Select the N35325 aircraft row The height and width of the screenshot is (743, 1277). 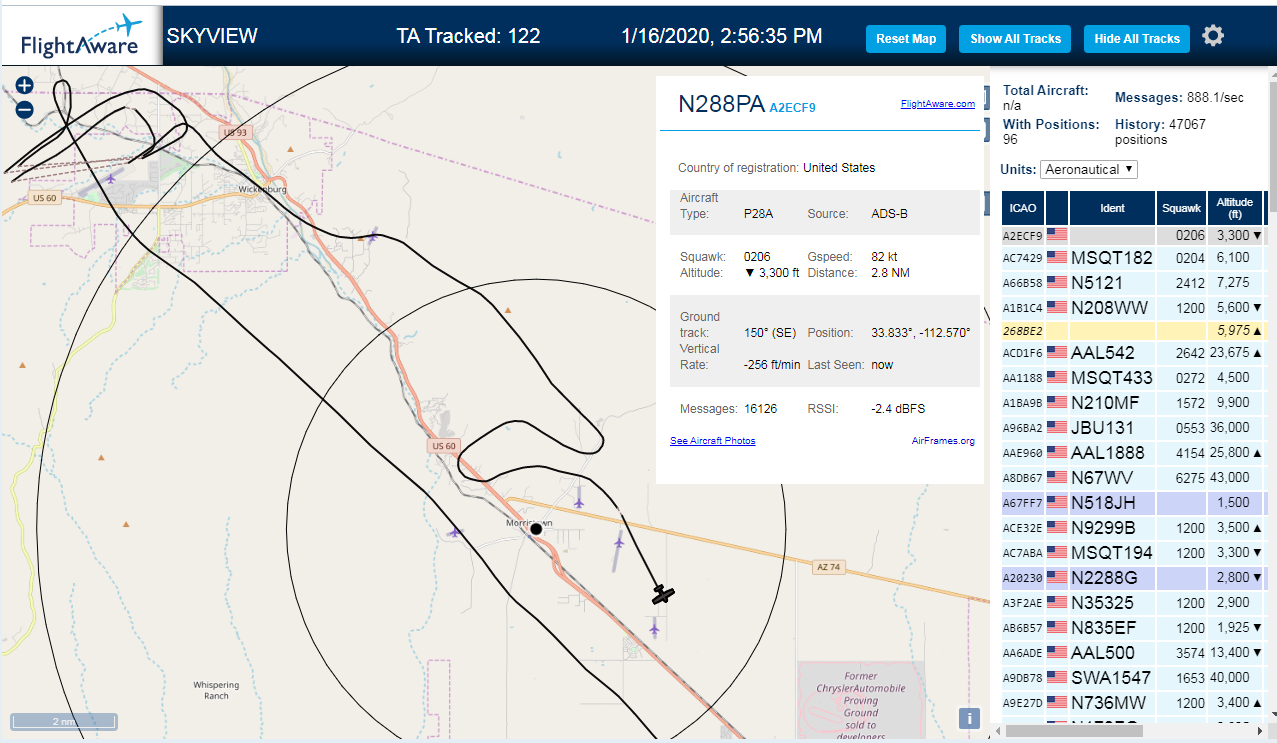click(1133, 602)
